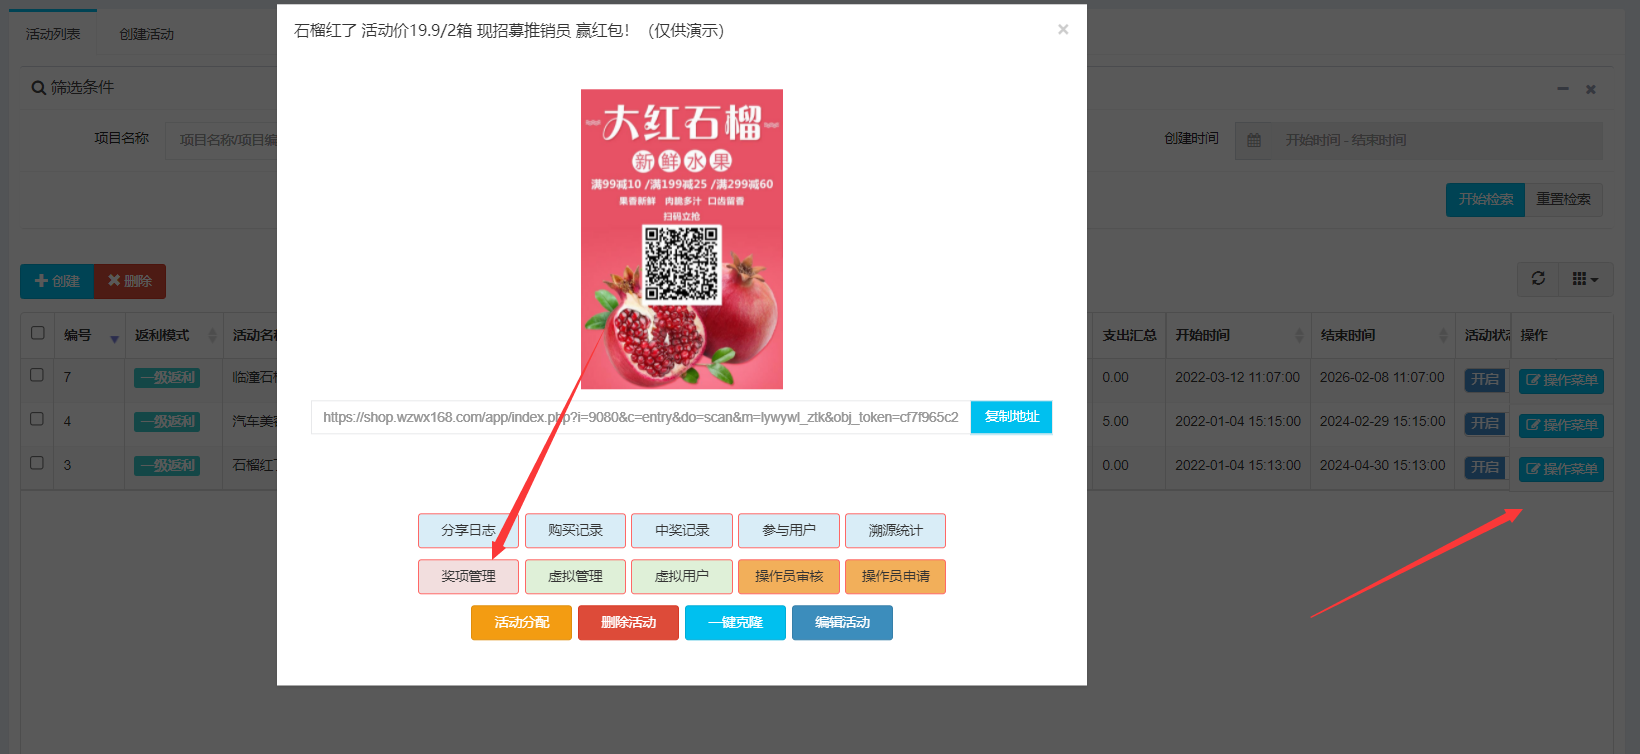Screen dimensions: 1640x754
Task: Open 奖项管理 prize management
Action: (468, 577)
